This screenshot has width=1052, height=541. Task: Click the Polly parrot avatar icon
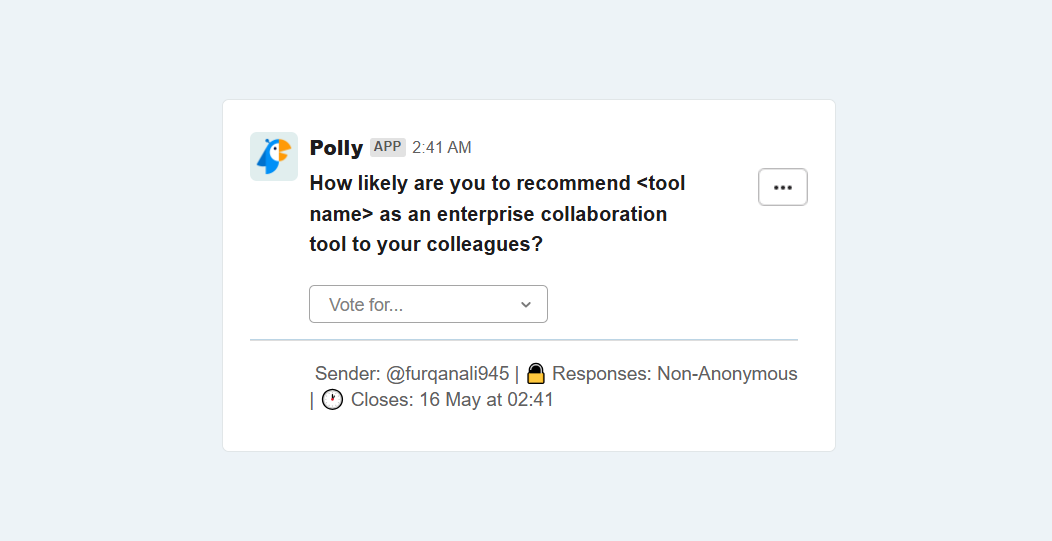tap(274, 156)
